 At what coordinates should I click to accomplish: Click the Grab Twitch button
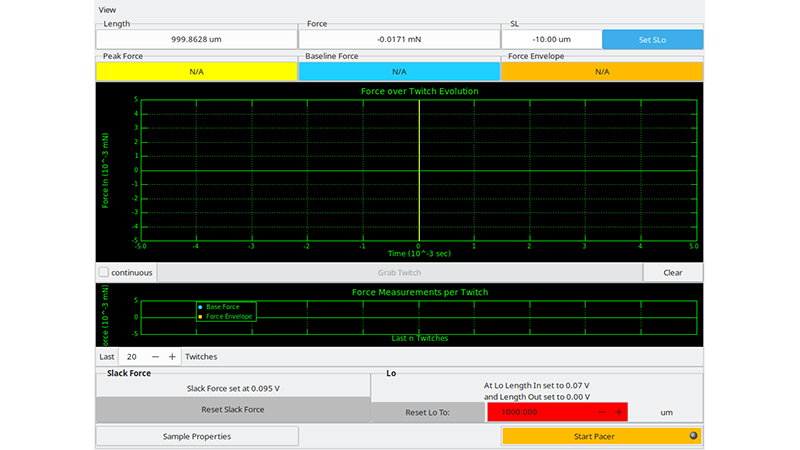[x=399, y=272]
